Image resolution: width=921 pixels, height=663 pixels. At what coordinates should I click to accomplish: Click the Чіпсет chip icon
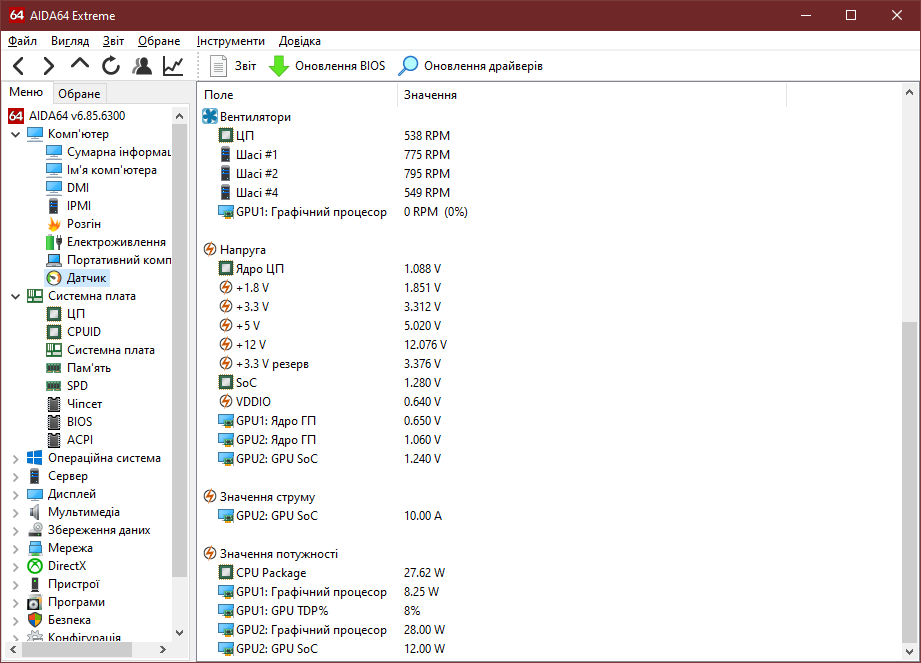(x=54, y=404)
